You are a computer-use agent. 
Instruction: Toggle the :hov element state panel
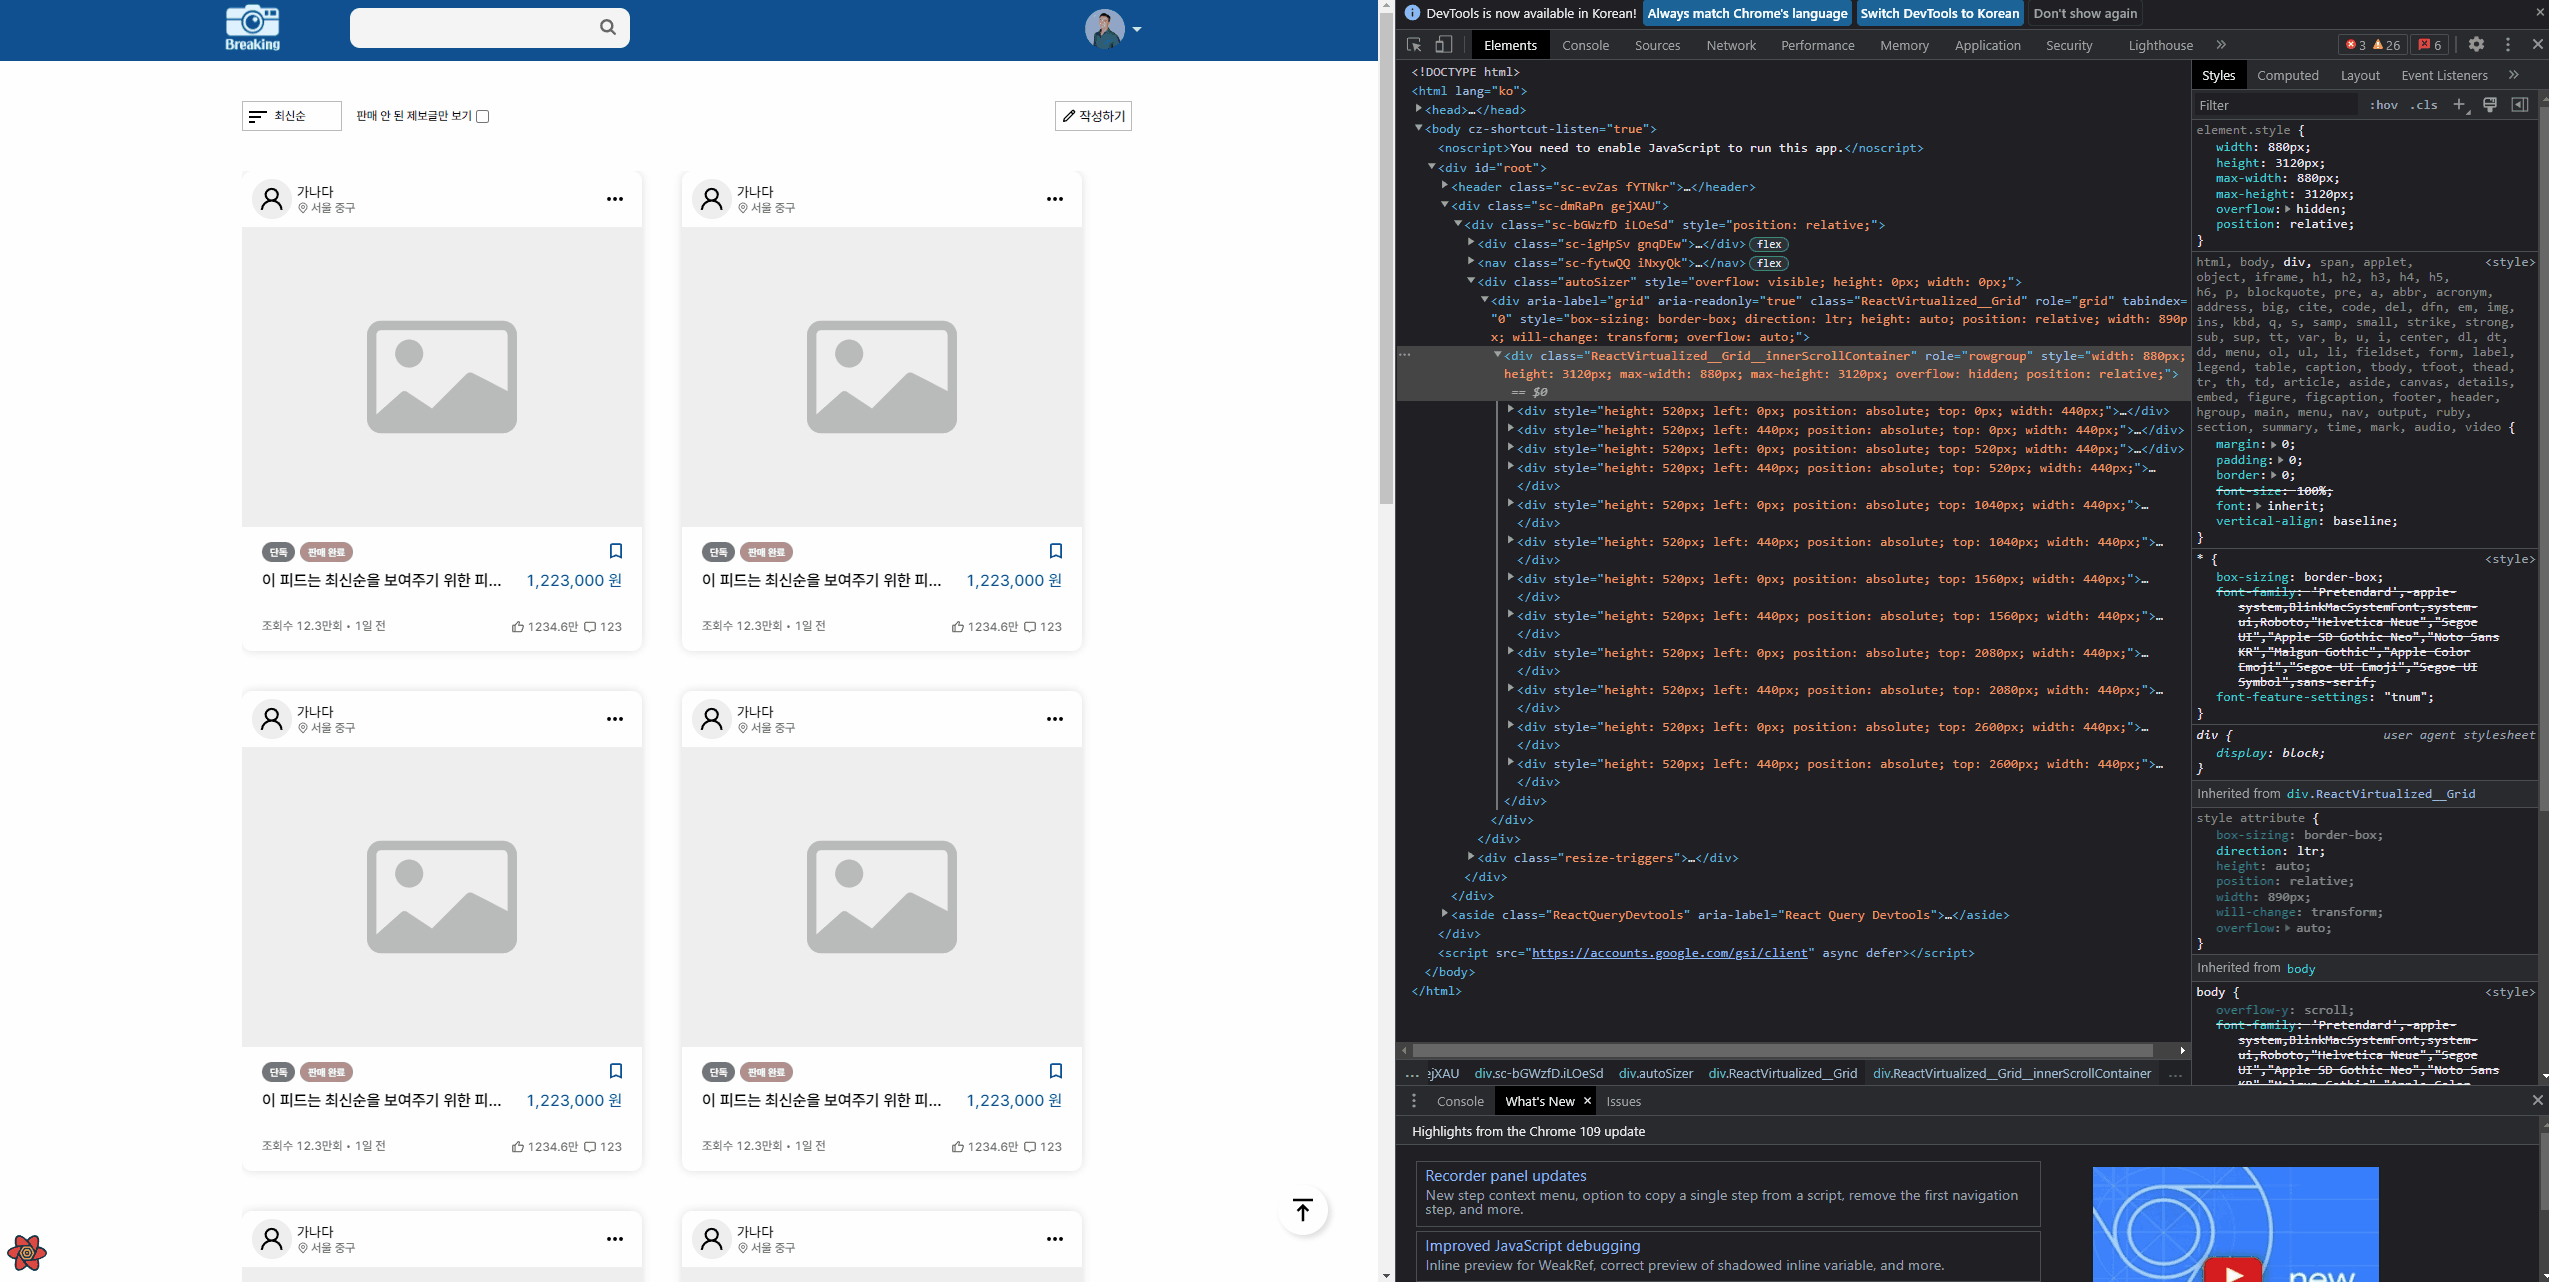2383,105
